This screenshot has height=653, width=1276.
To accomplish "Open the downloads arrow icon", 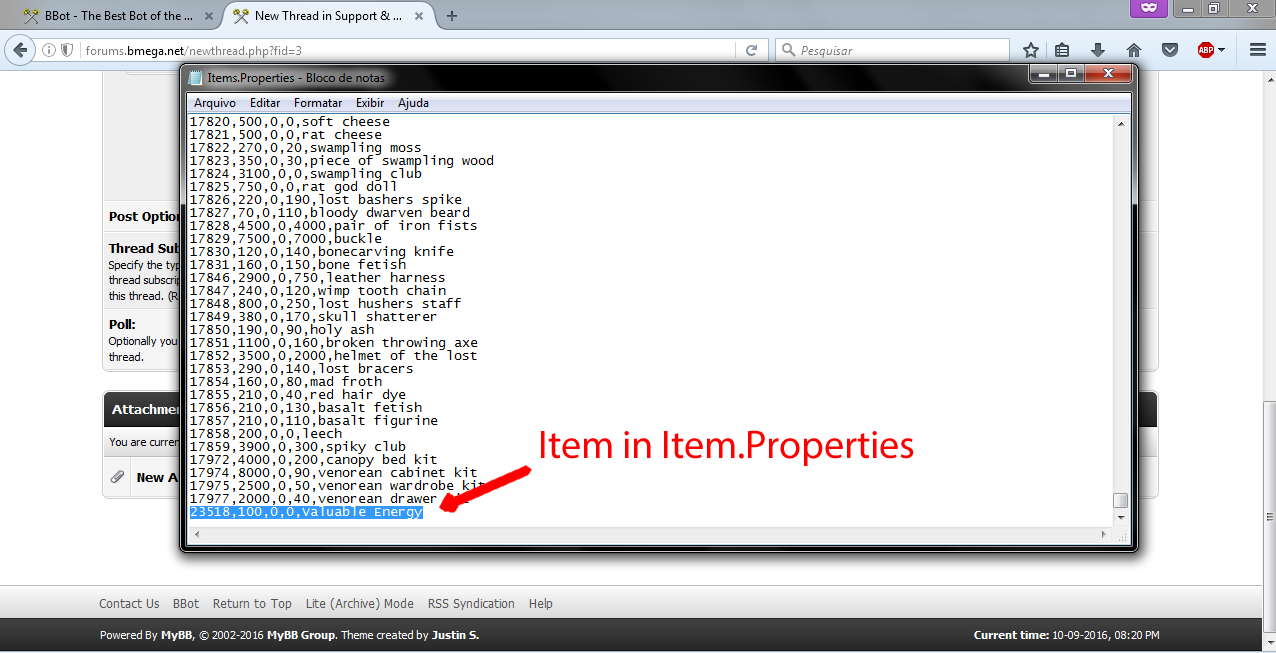I will pyautogui.click(x=1098, y=50).
